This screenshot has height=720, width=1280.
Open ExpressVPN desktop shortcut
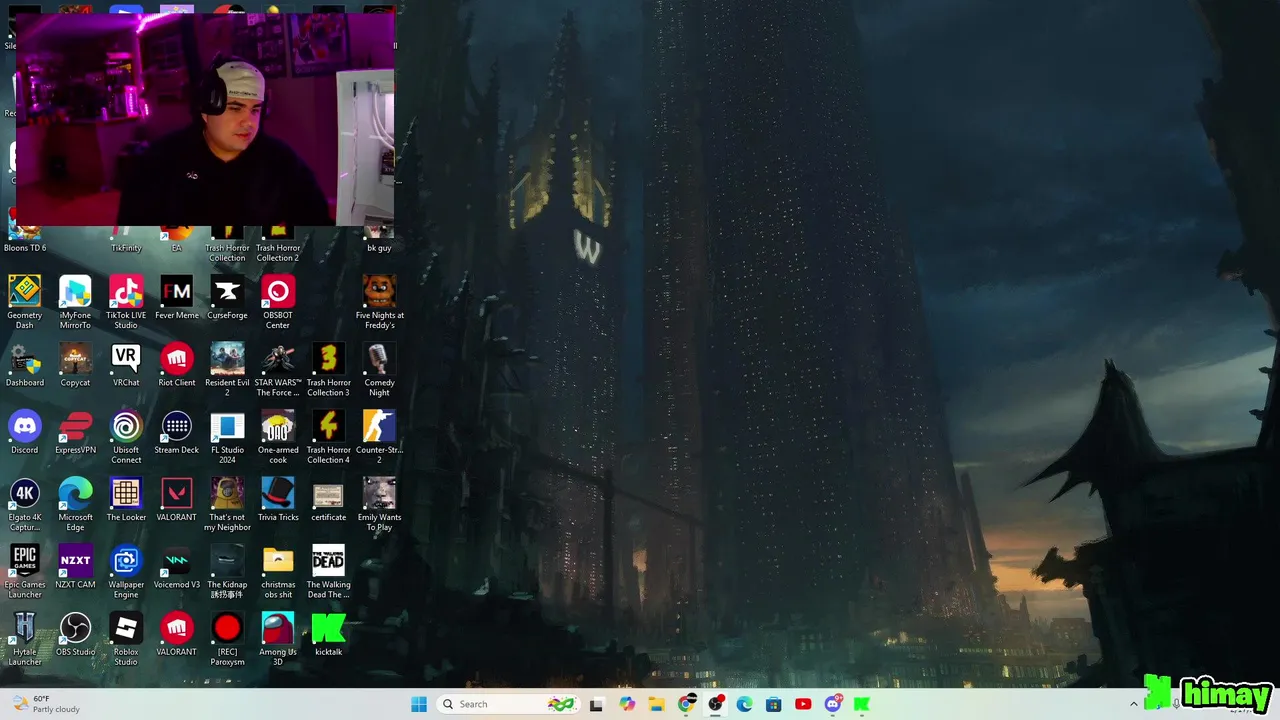(x=75, y=431)
